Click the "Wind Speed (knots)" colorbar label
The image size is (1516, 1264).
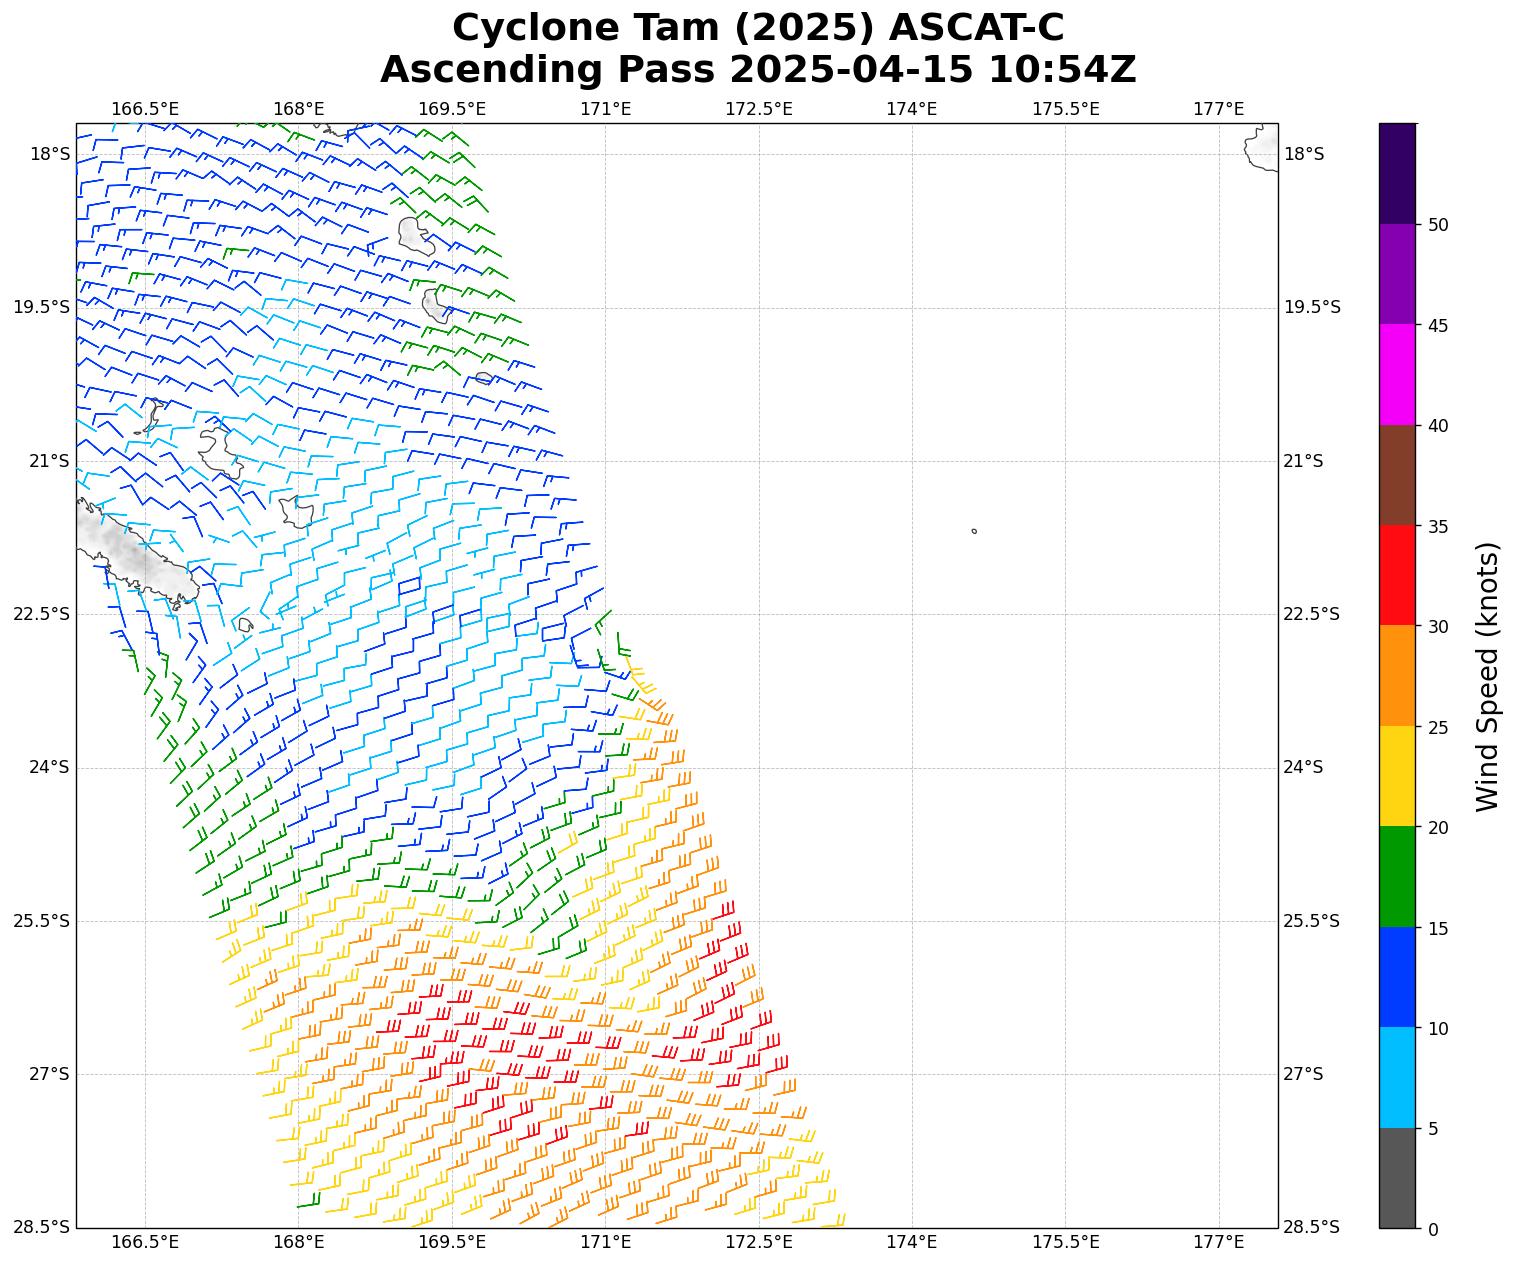click(x=1488, y=676)
